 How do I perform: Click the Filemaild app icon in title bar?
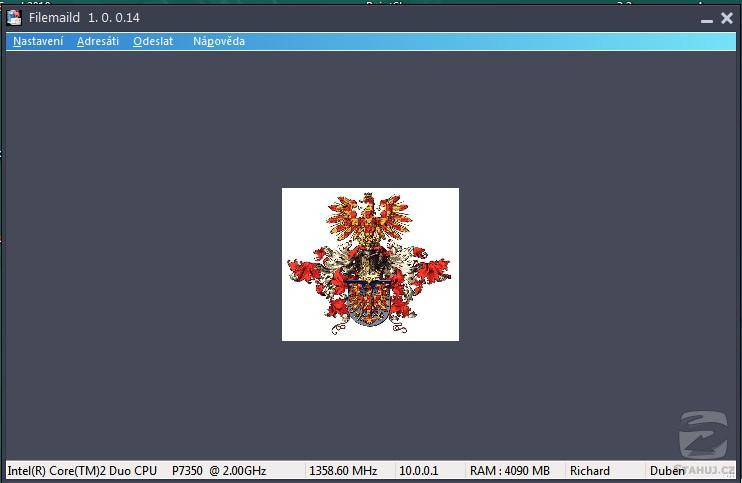[x=14, y=18]
